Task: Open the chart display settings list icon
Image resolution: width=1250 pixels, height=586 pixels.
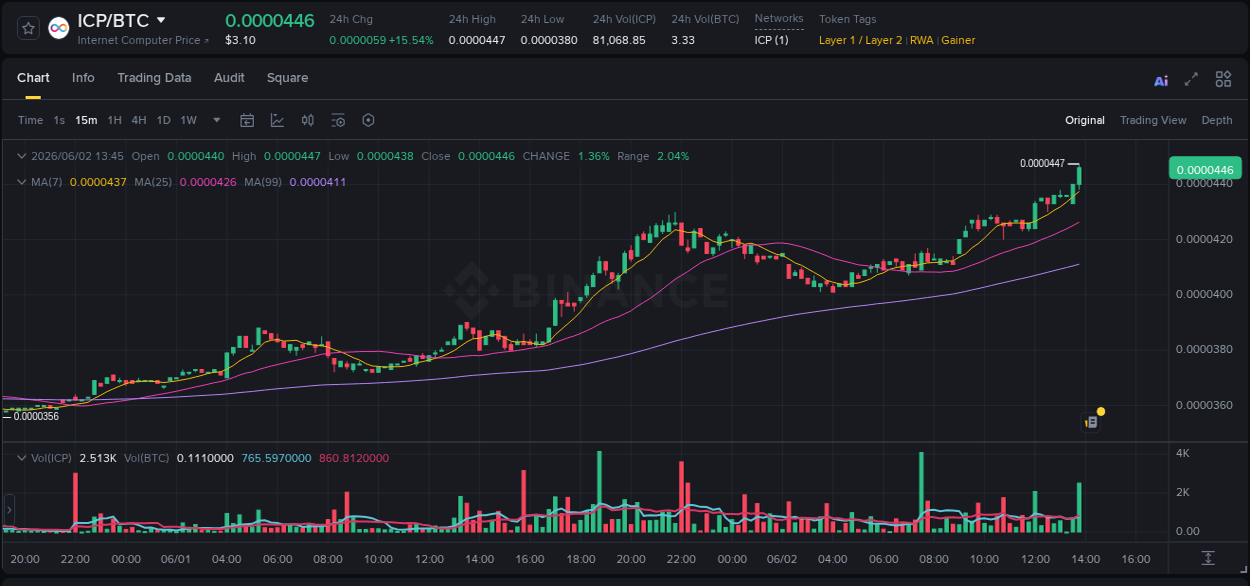Action: [x=338, y=120]
